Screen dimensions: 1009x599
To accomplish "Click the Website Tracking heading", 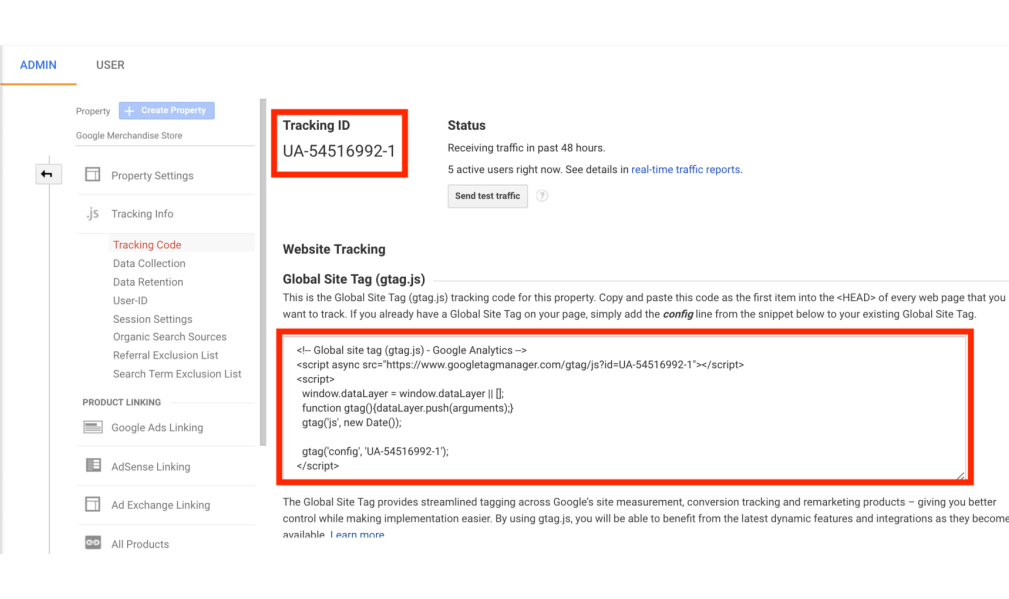I will (x=334, y=250).
